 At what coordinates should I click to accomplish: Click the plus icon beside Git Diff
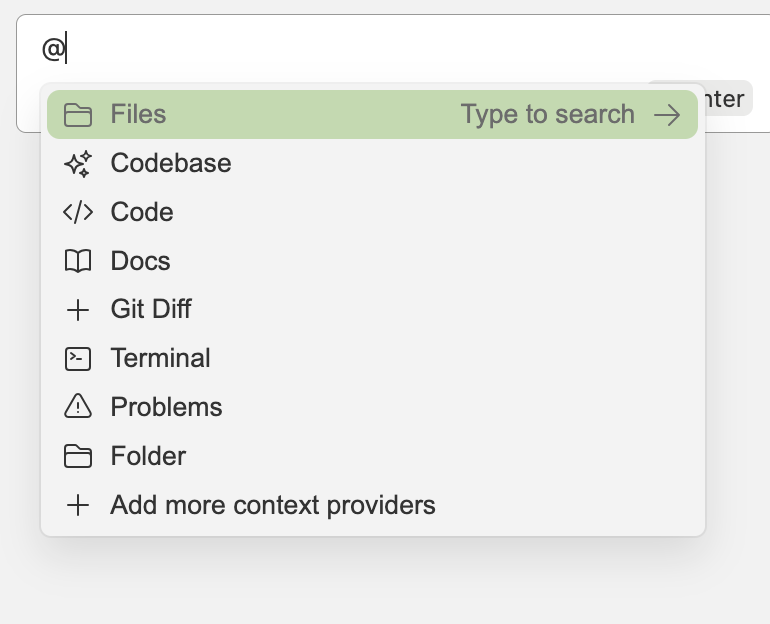[77, 310]
